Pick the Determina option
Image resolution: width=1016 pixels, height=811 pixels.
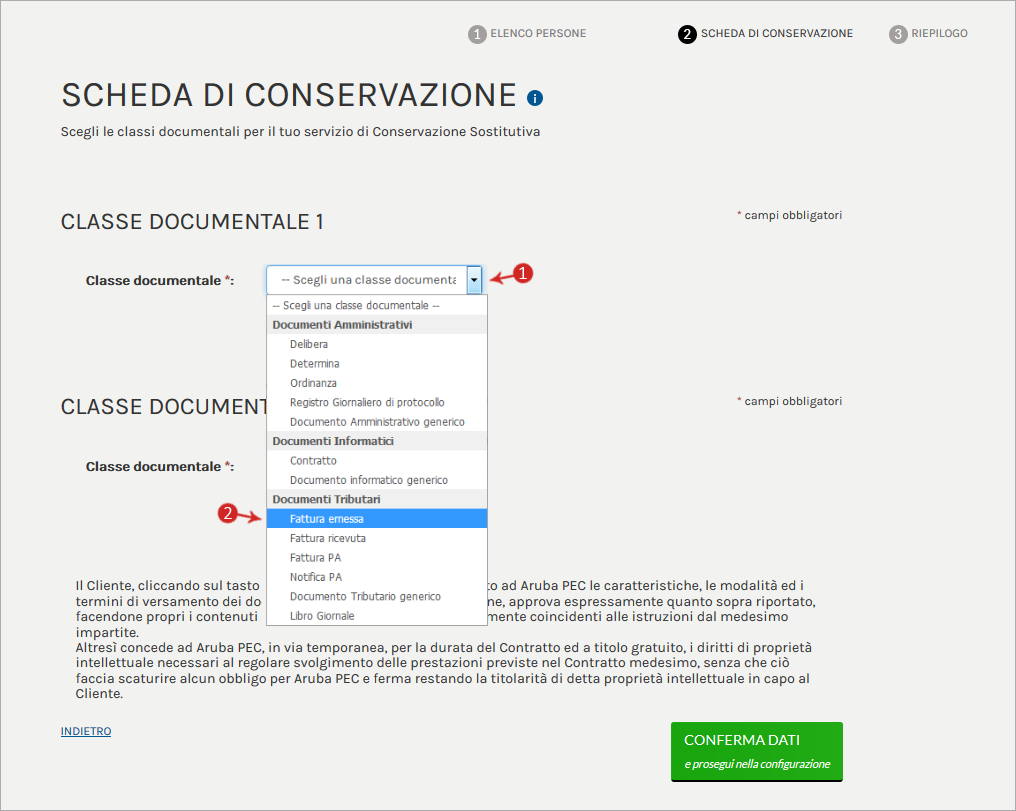click(x=376, y=363)
